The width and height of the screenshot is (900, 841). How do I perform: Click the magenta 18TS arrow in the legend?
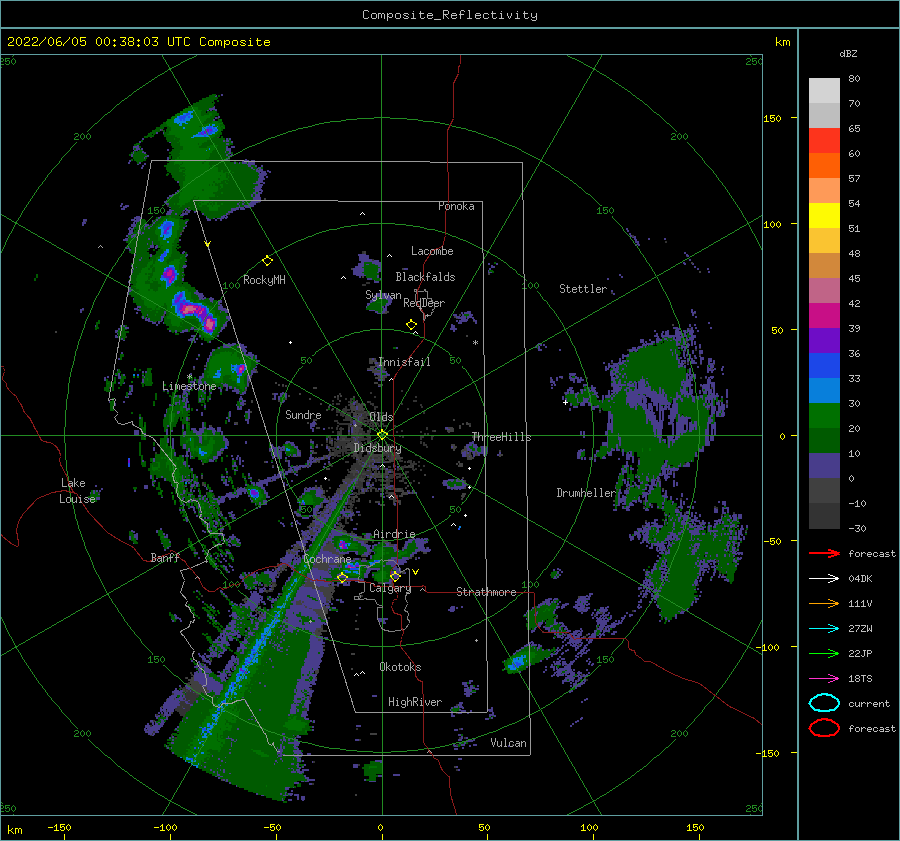pos(824,679)
